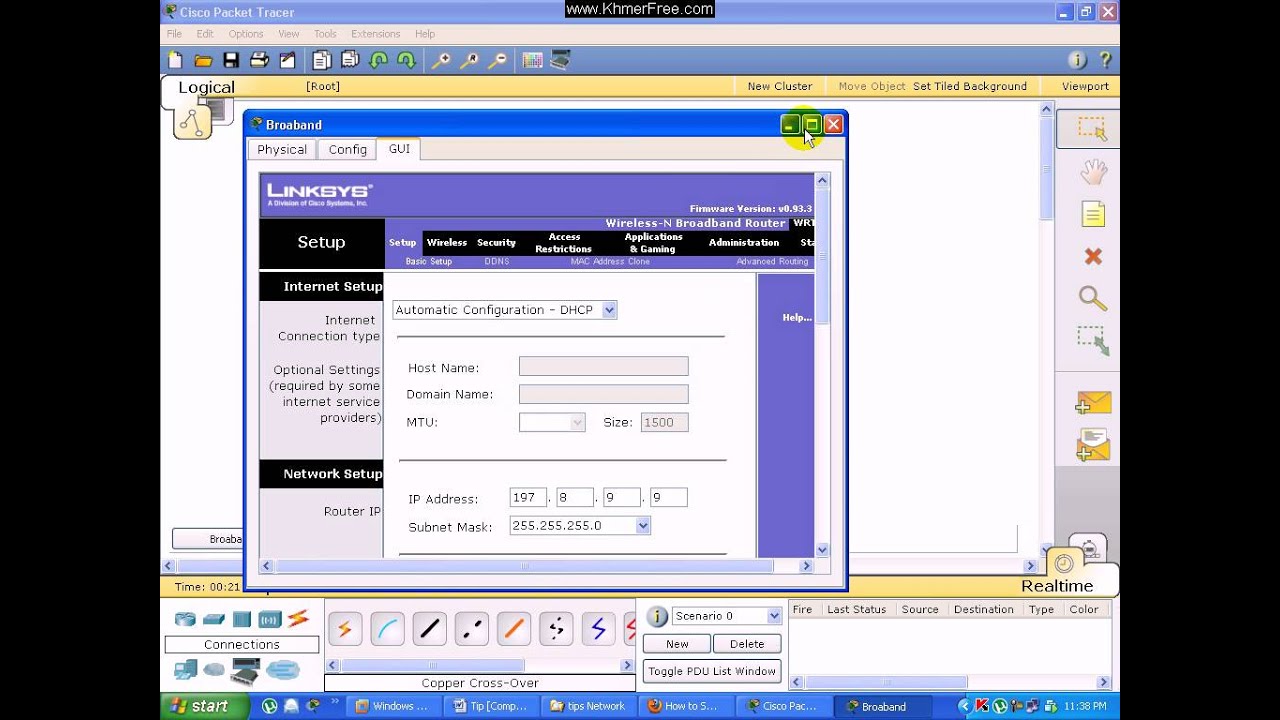Open Access Restrictions in Linksys menu
Screen dimensions: 1280x720
click(563, 243)
